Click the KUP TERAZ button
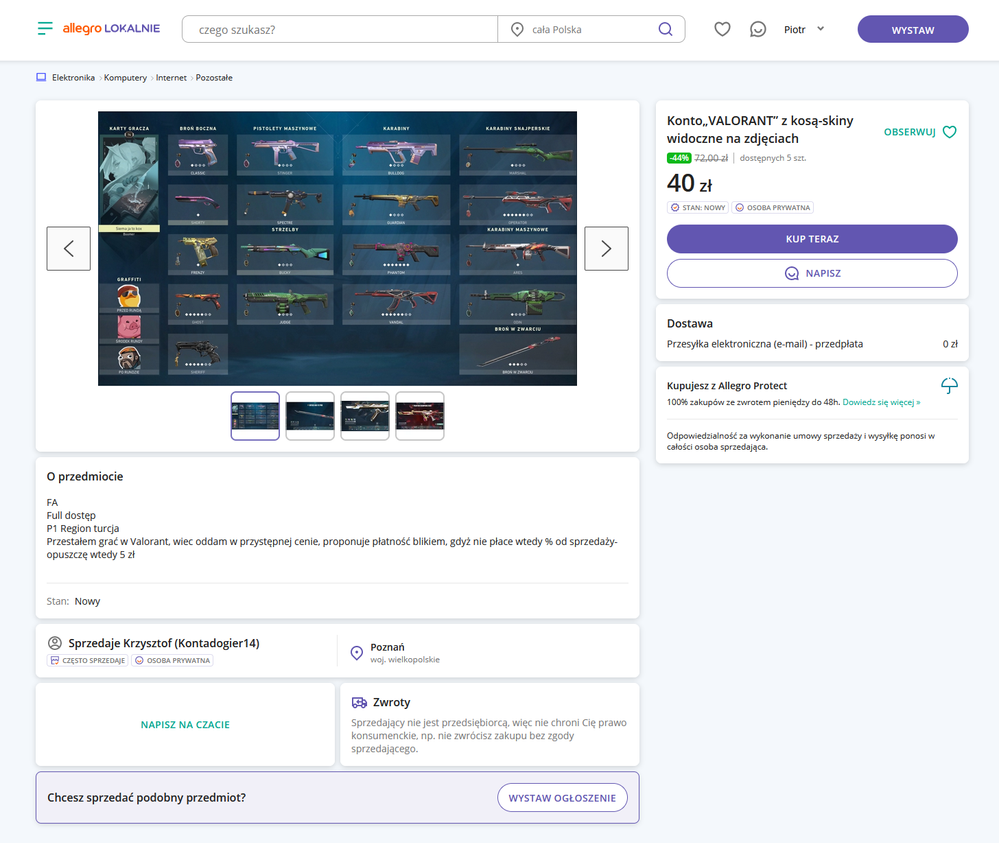The image size is (999, 843). tap(812, 239)
